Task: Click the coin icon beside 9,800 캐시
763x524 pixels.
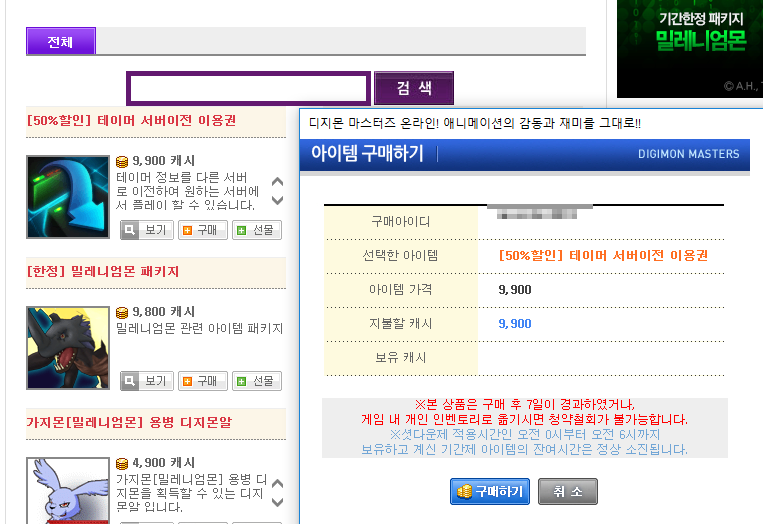Action: [122, 312]
